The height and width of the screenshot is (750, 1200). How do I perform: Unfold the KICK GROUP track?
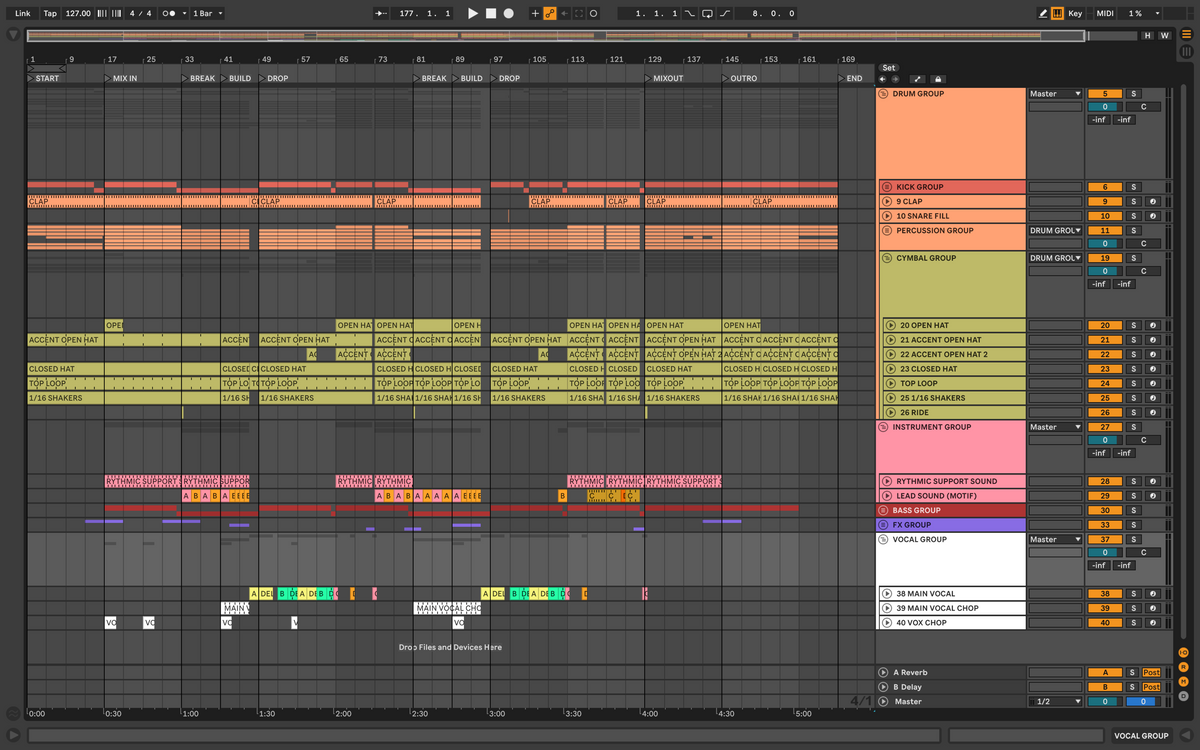(886, 187)
